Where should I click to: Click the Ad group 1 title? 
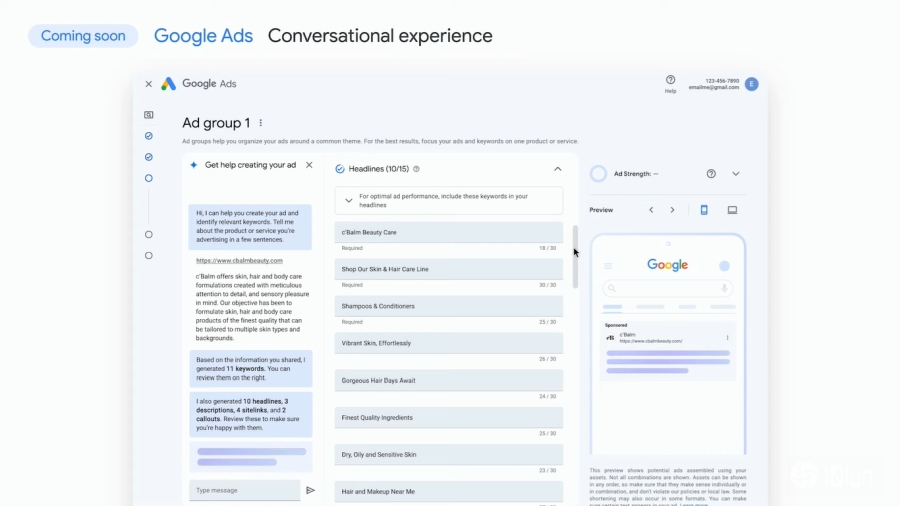click(216, 123)
